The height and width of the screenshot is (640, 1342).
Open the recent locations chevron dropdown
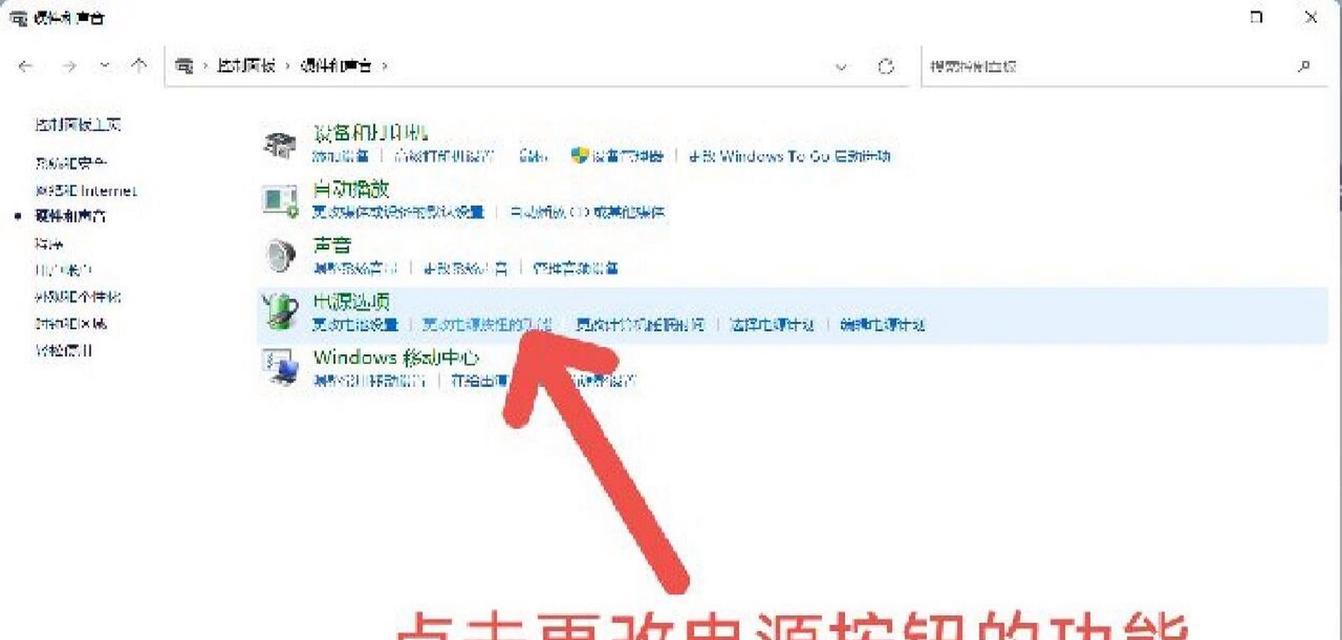[105, 66]
